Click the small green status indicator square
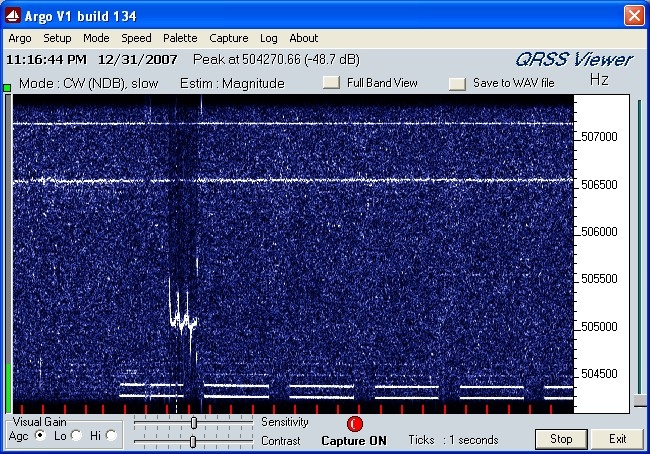650x454 pixels. pos(7,88)
